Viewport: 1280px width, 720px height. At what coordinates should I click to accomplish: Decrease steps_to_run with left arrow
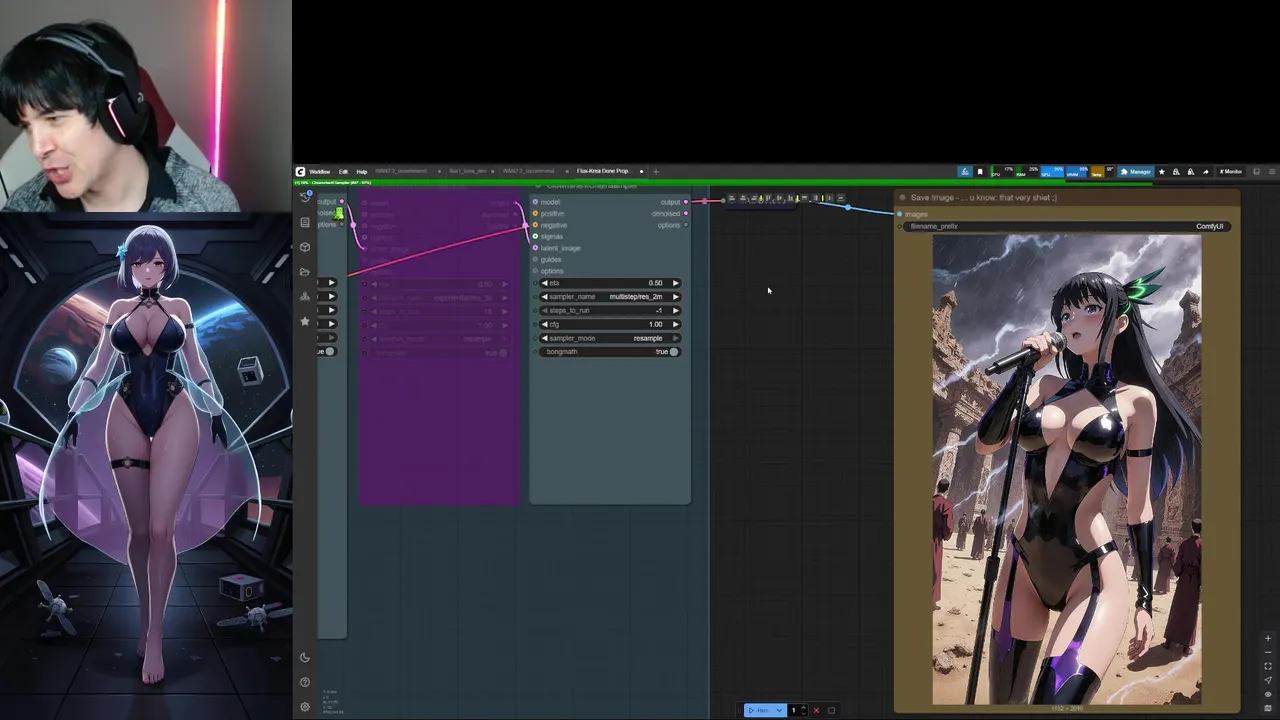click(x=545, y=310)
